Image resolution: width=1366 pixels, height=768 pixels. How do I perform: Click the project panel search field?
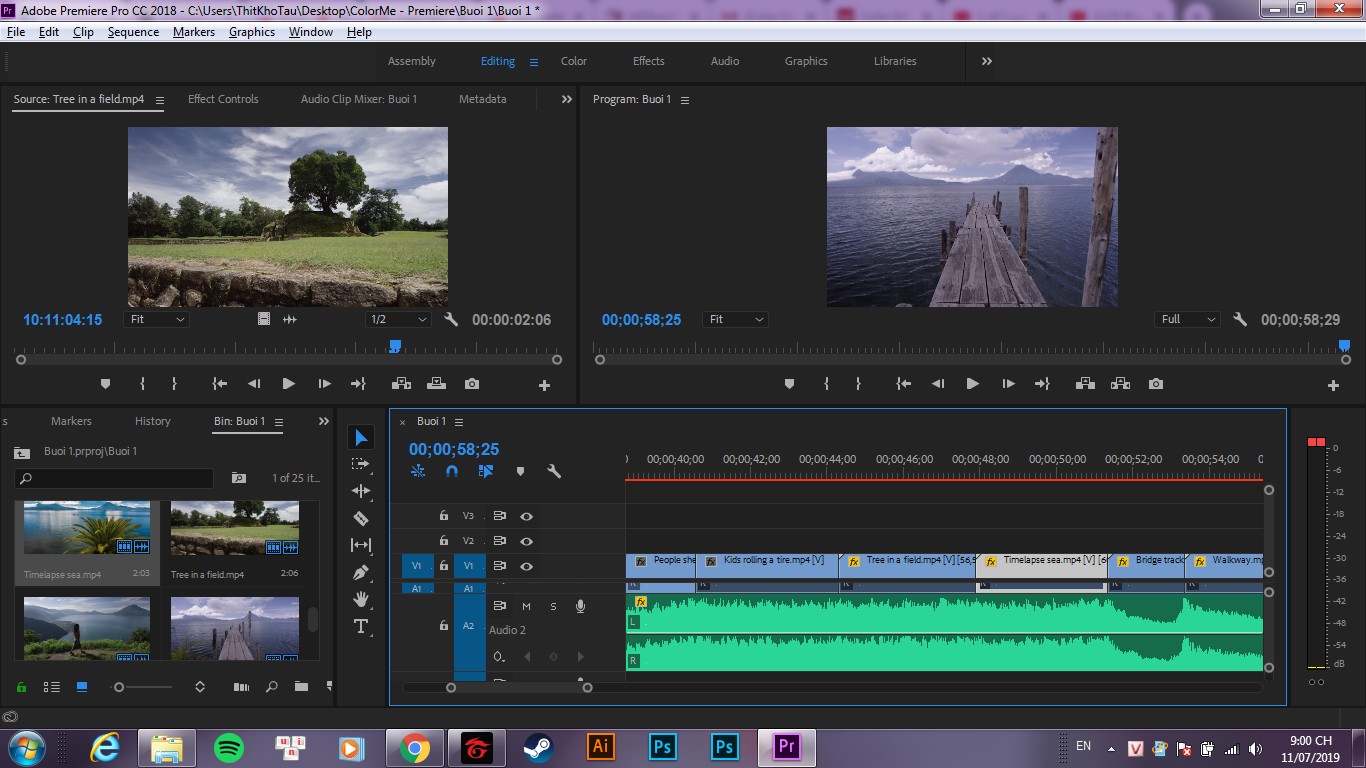click(x=114, y=479)
